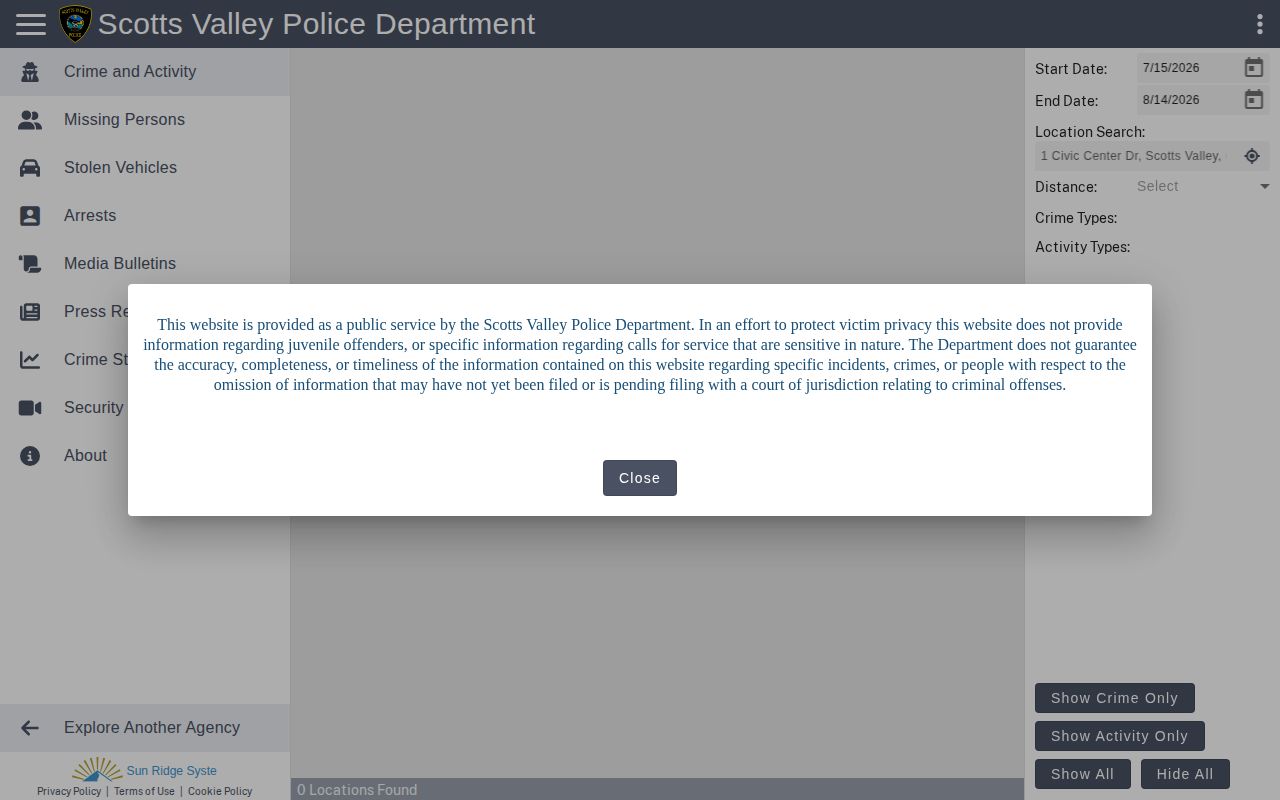Open the Cookie Policy link
1280x800 pixels.
coord(220,791)
